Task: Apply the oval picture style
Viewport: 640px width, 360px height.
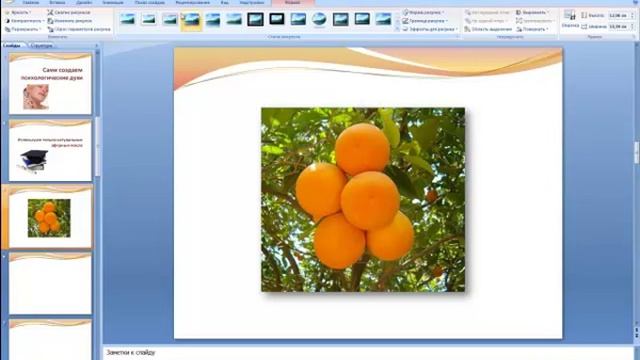Action: click(x=319, y=19)
